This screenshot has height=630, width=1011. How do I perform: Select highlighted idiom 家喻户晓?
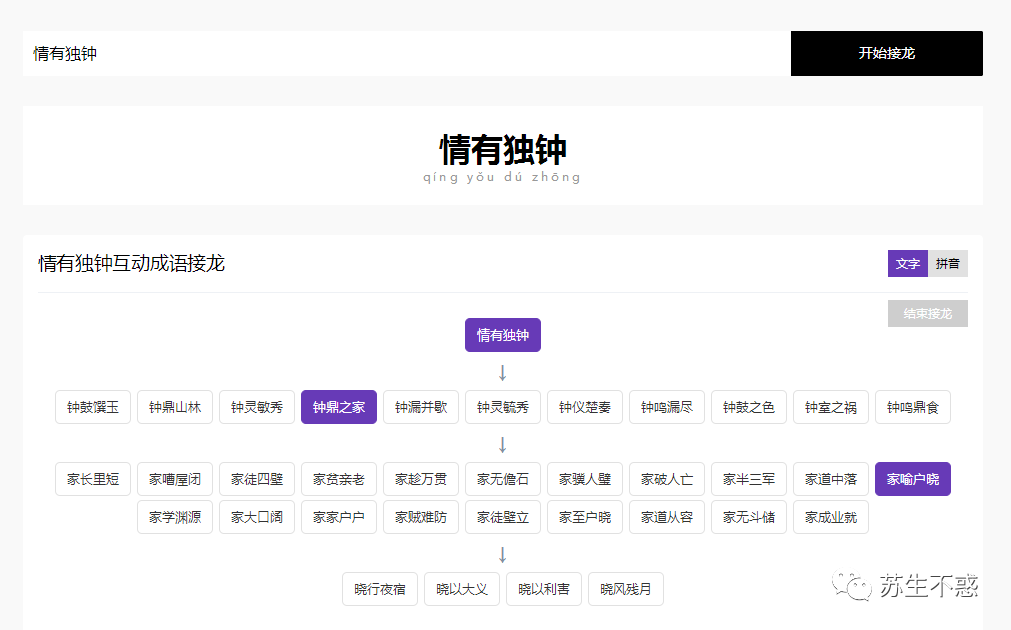913,479
